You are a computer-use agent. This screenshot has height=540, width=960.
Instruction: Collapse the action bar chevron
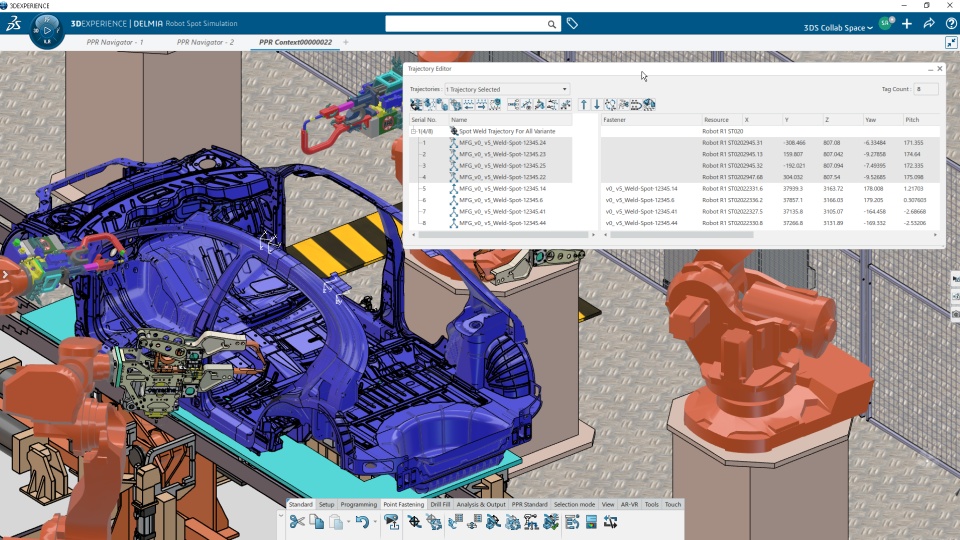coord(281,516)
